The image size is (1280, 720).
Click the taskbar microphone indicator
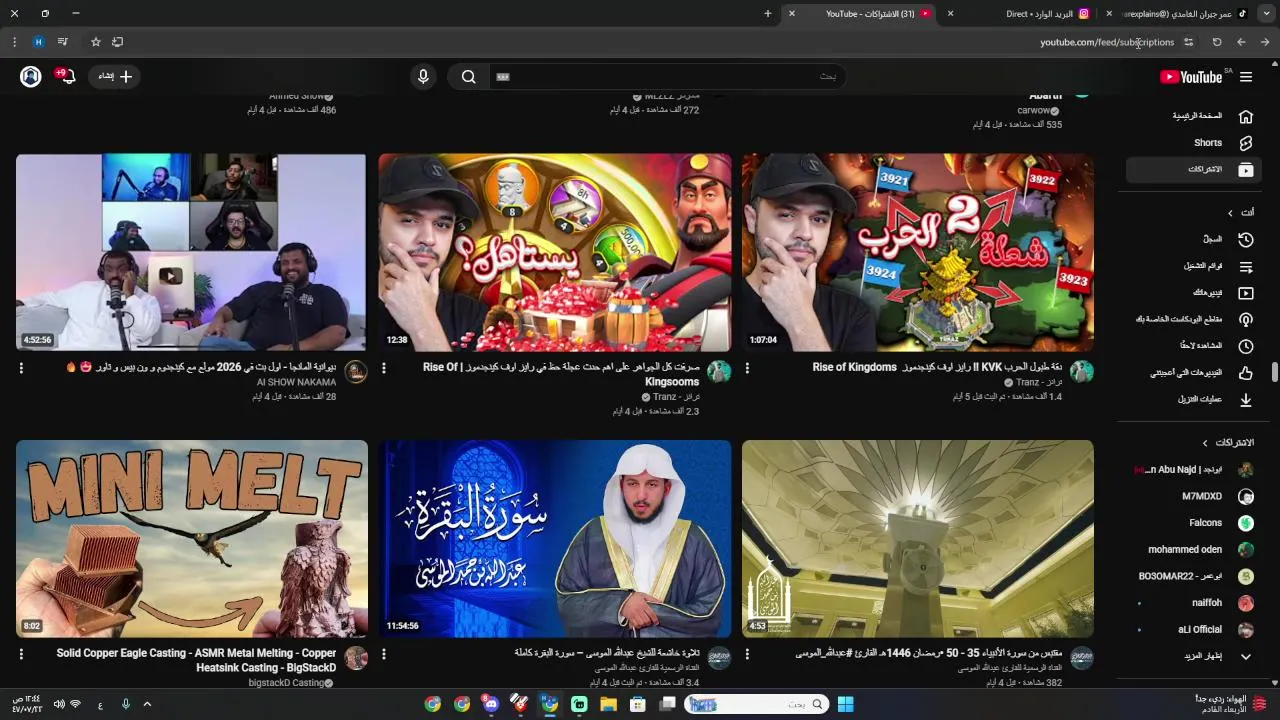125,705
